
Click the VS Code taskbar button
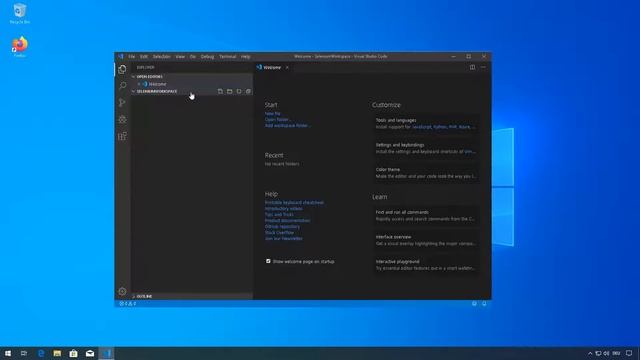(107, 353)
